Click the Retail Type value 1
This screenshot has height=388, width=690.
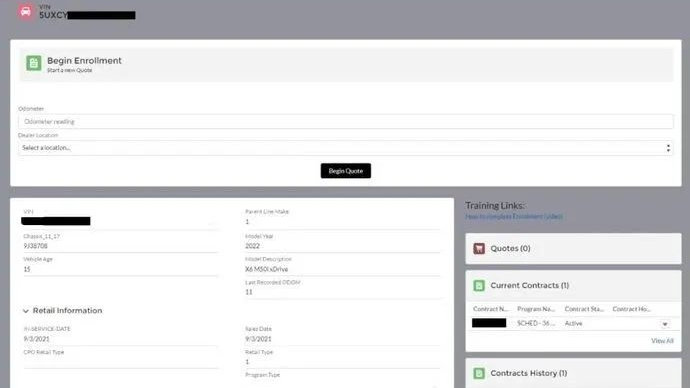coord(247,362)
